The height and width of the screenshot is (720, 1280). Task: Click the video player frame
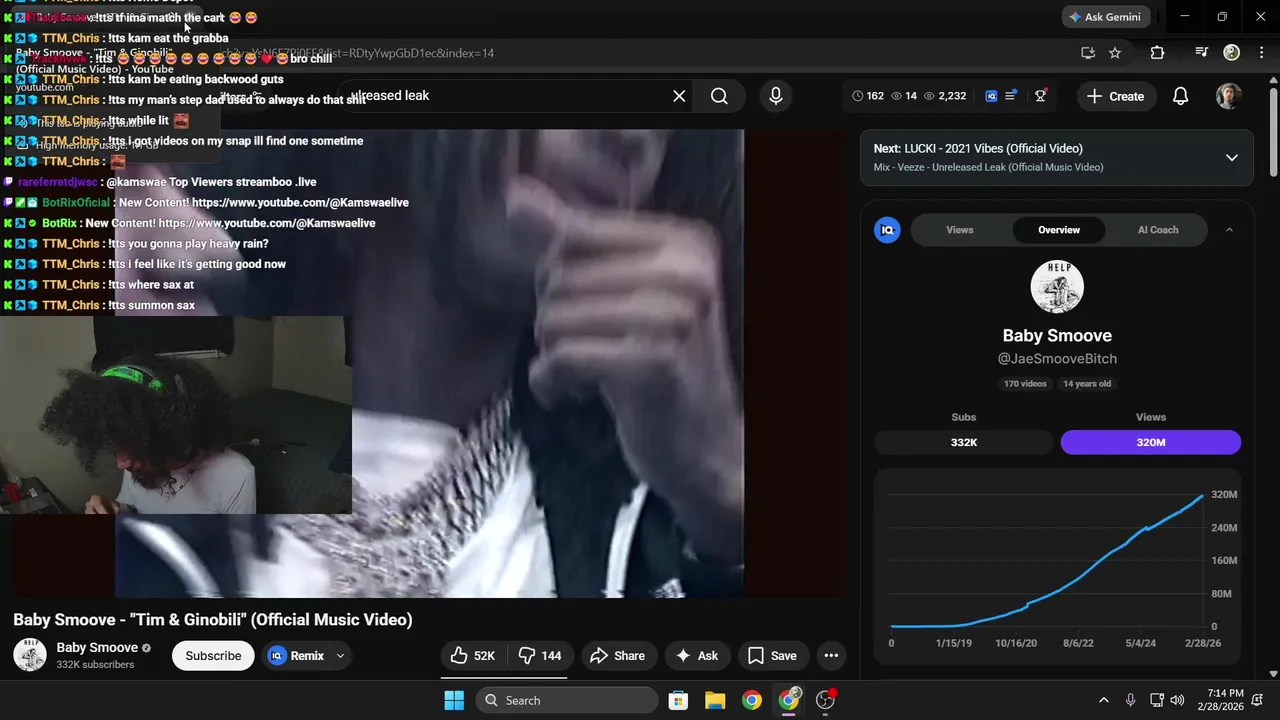point(430,364)
